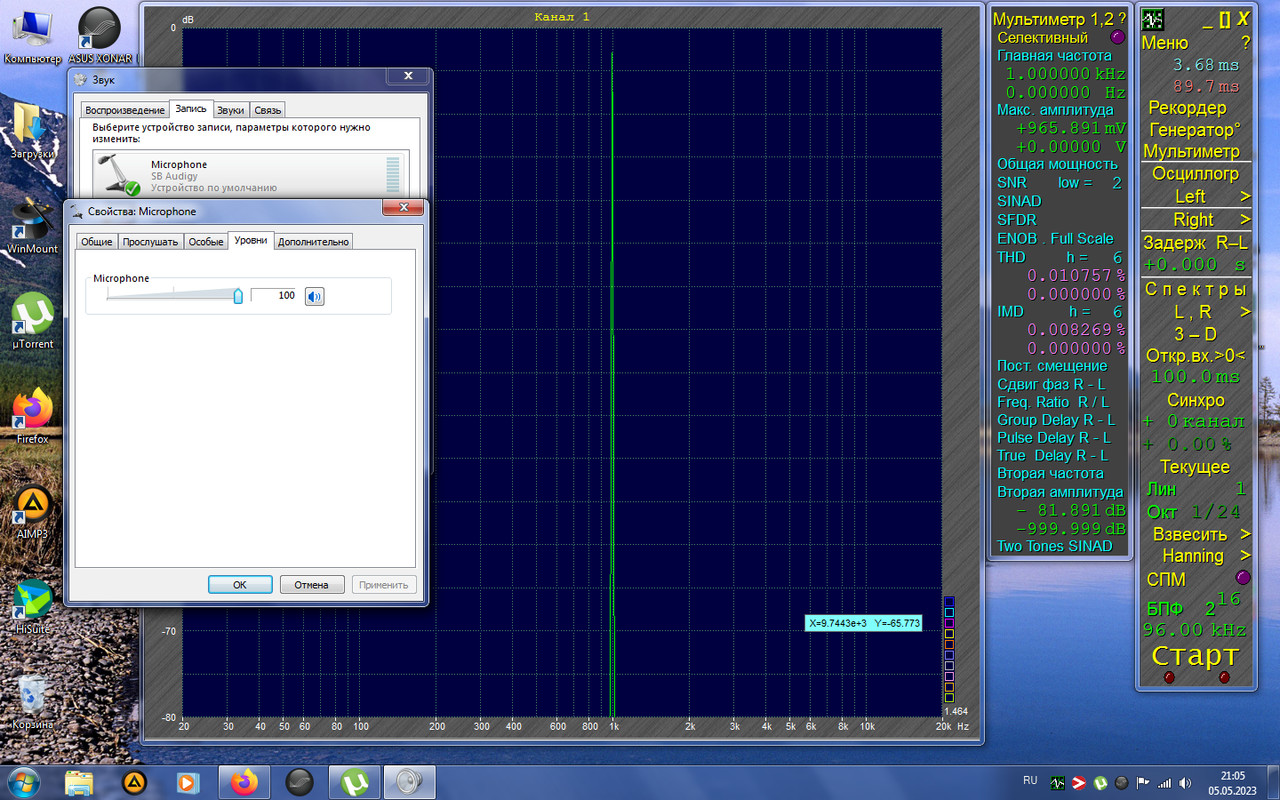Screen dimensions: 1280x800
Task: Expand the Взвесить submenu arrow
Action: pyautogui.click(x=1245, y=534)
